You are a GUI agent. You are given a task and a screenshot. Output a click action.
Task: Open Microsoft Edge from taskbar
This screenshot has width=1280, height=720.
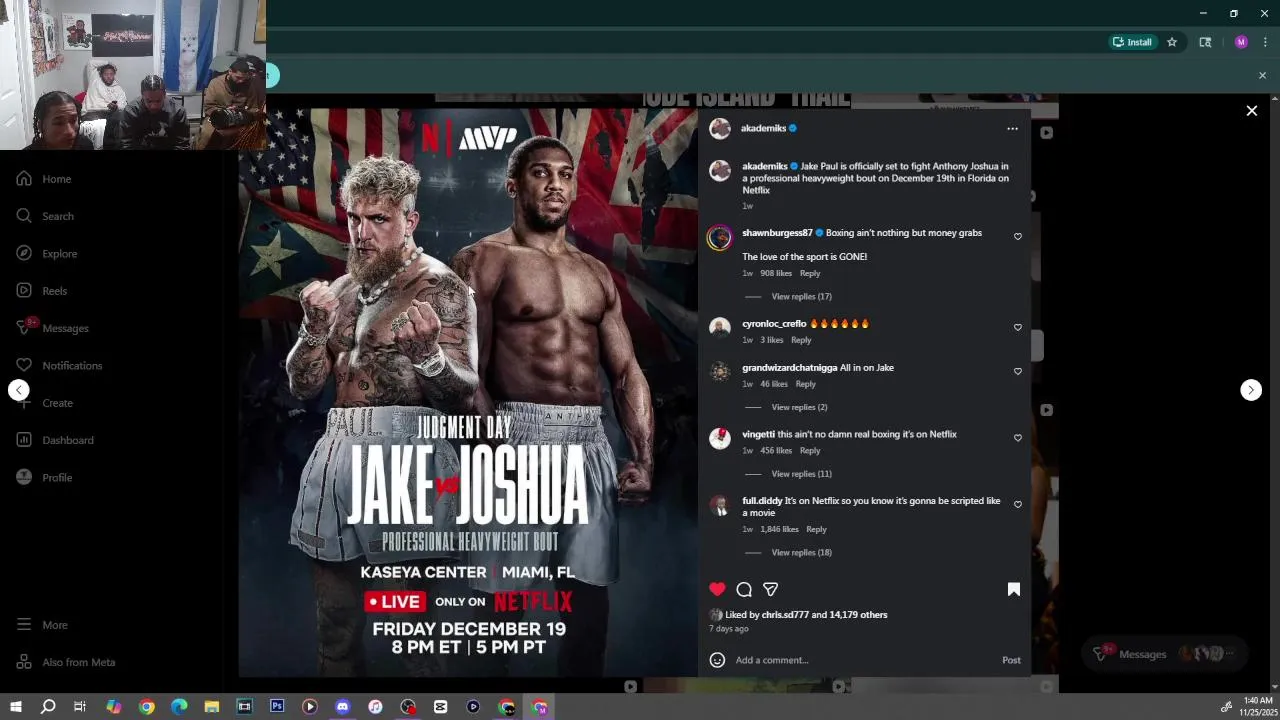179,707
